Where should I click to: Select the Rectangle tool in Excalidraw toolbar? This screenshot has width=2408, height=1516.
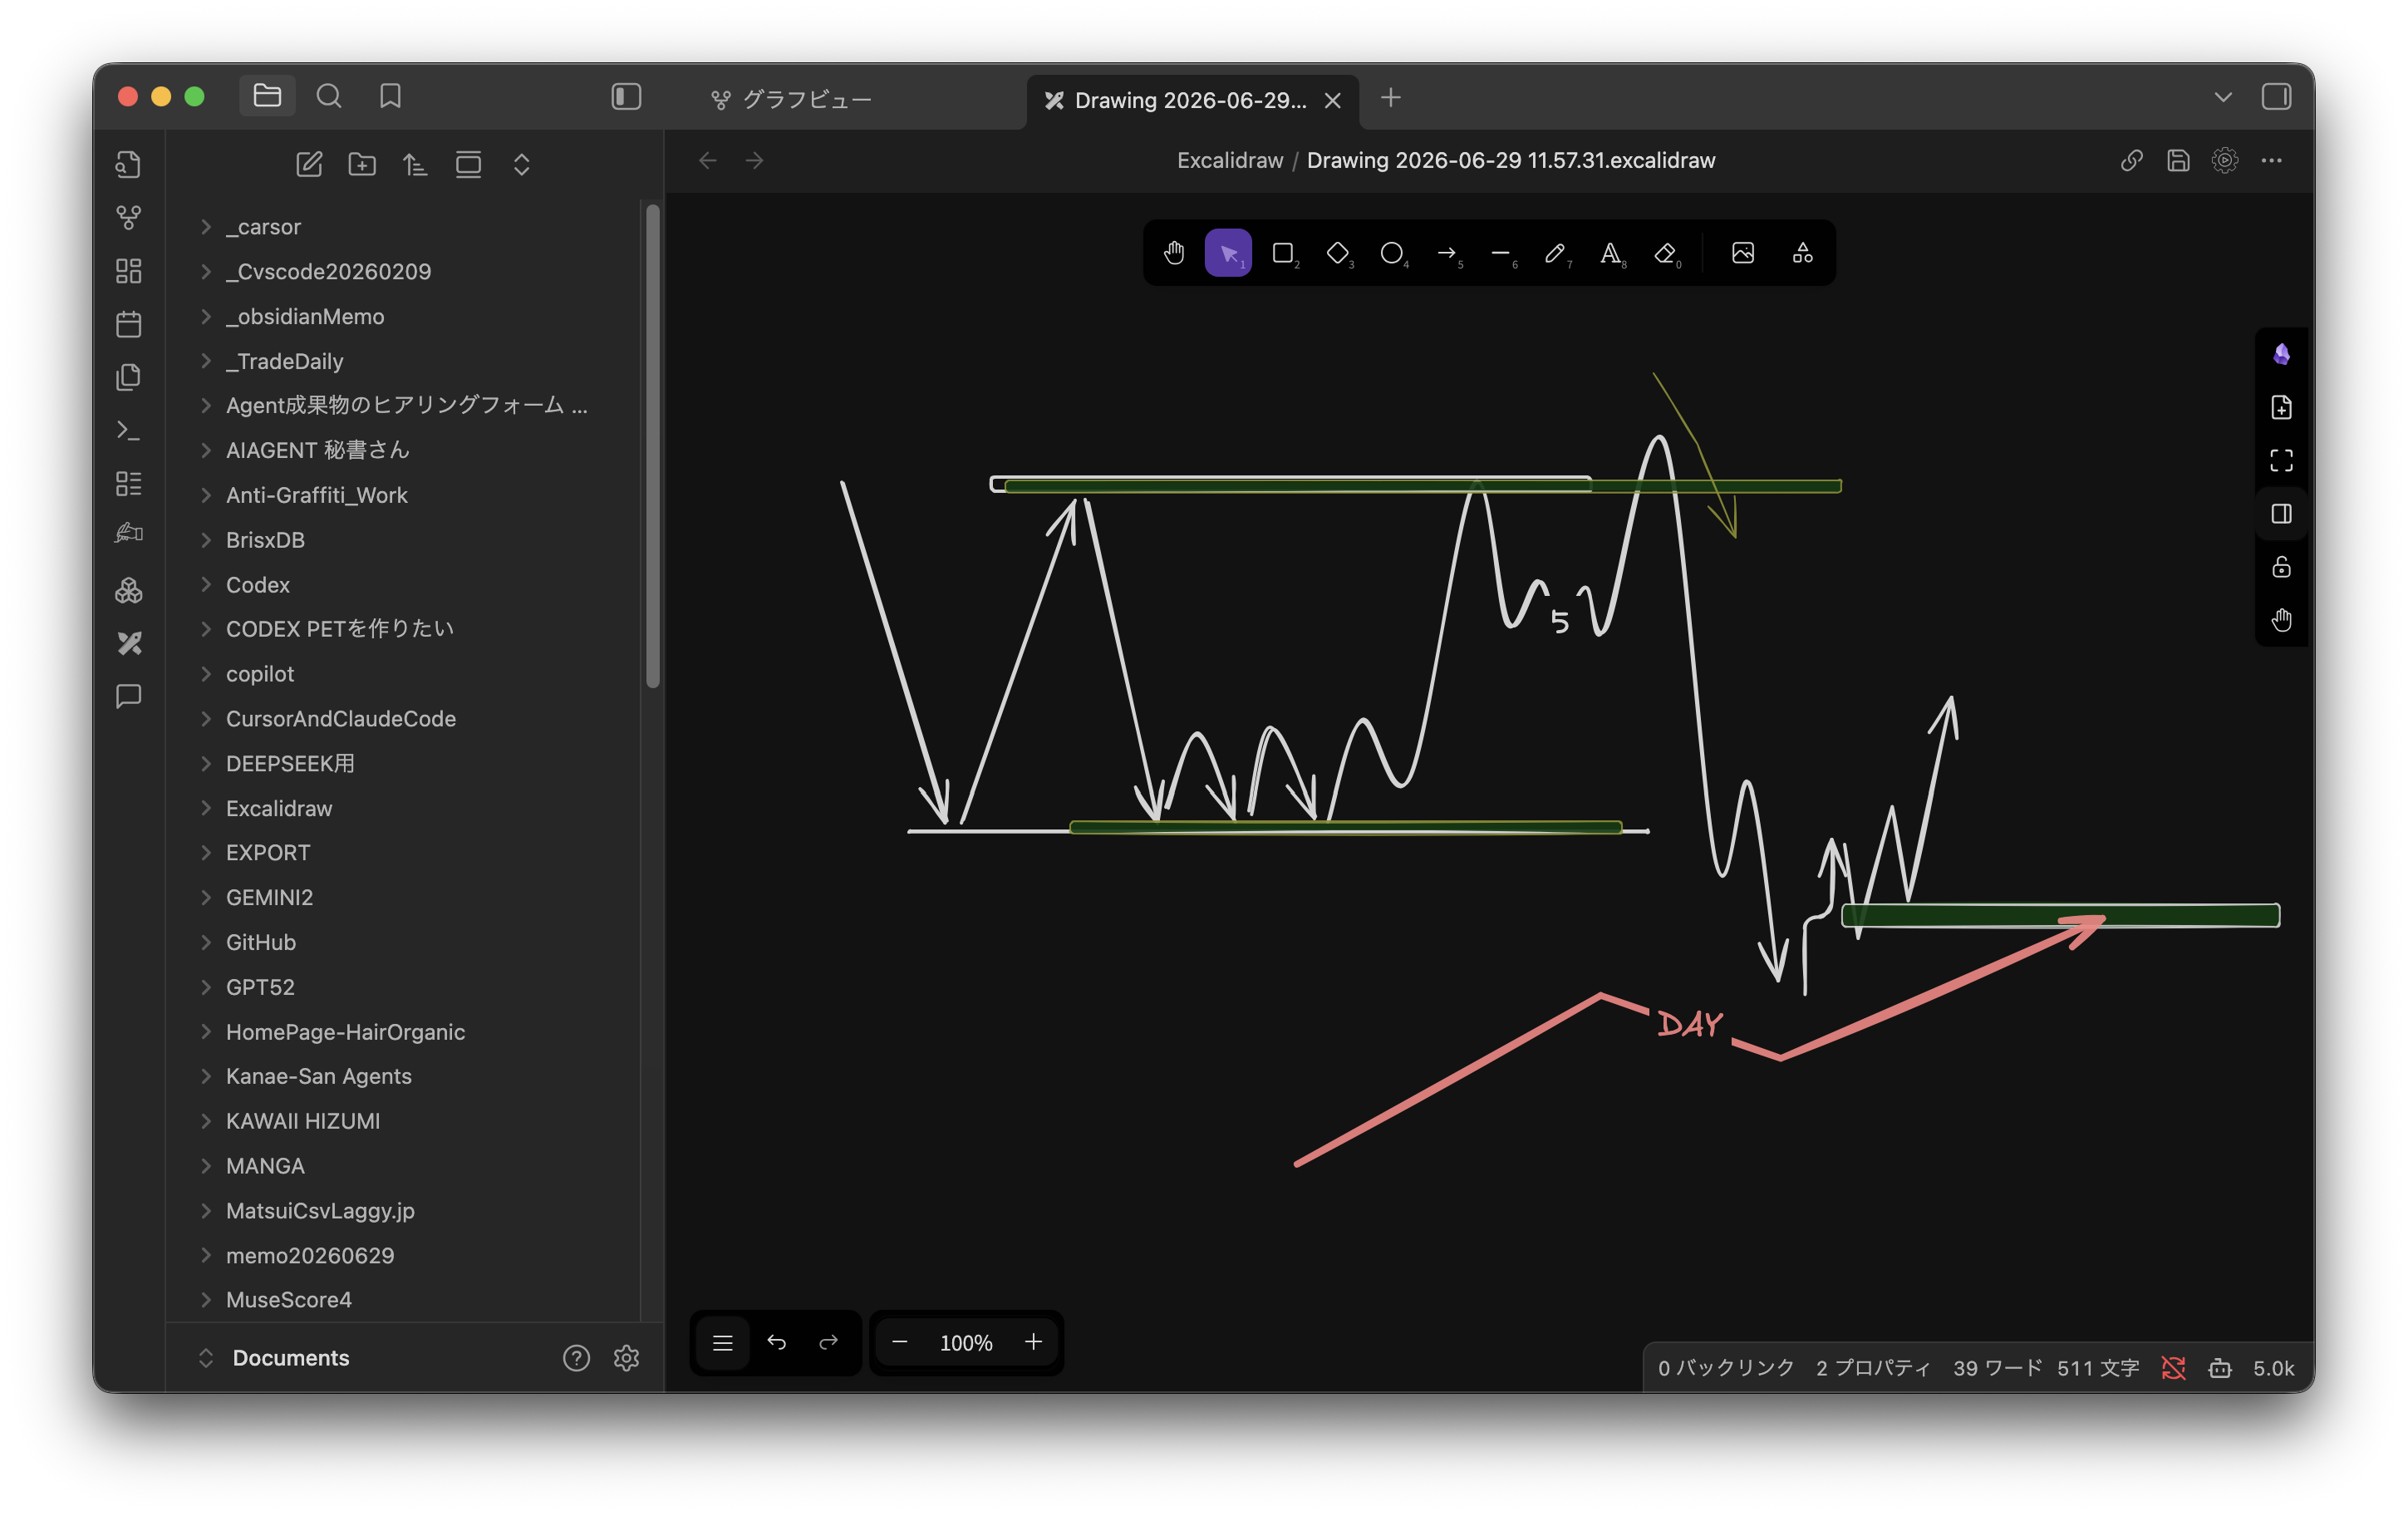(1283, 253)
